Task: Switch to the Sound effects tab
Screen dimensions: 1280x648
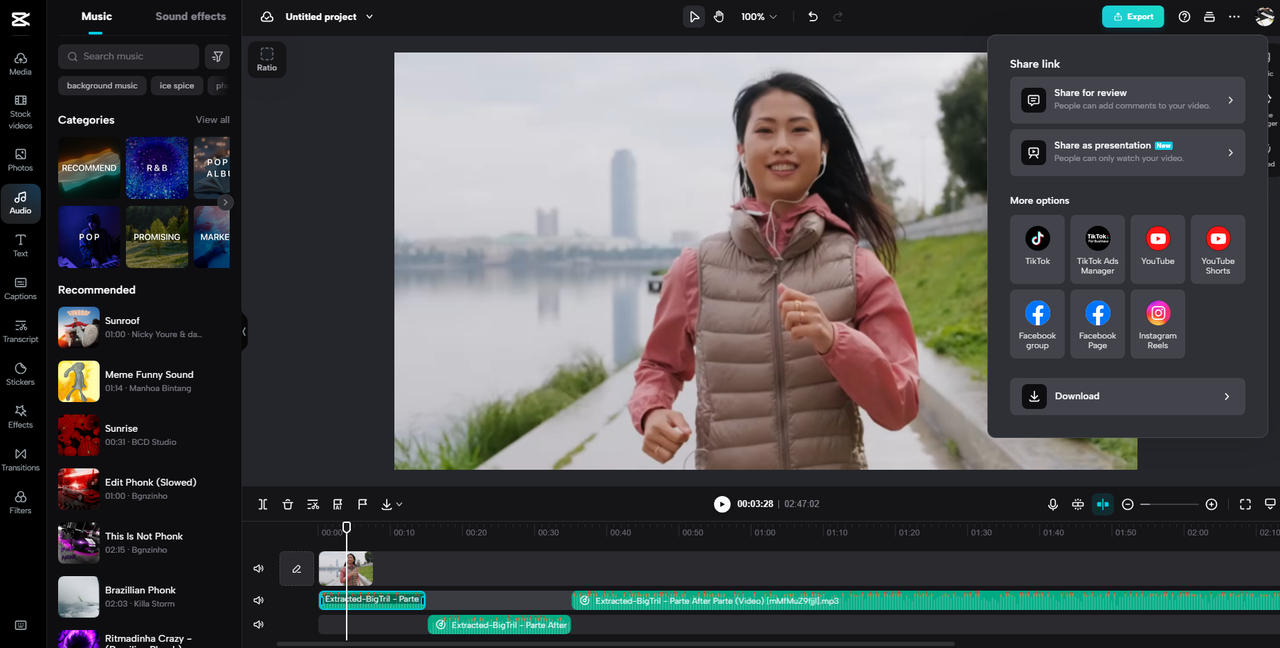Action: (x=190, y=16)
